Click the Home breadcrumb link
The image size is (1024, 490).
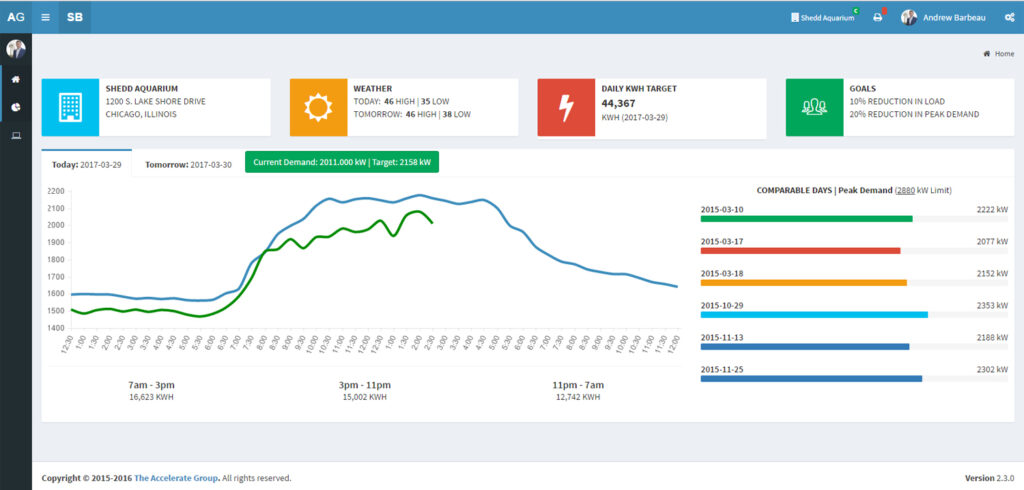(x=1004, y=54)
